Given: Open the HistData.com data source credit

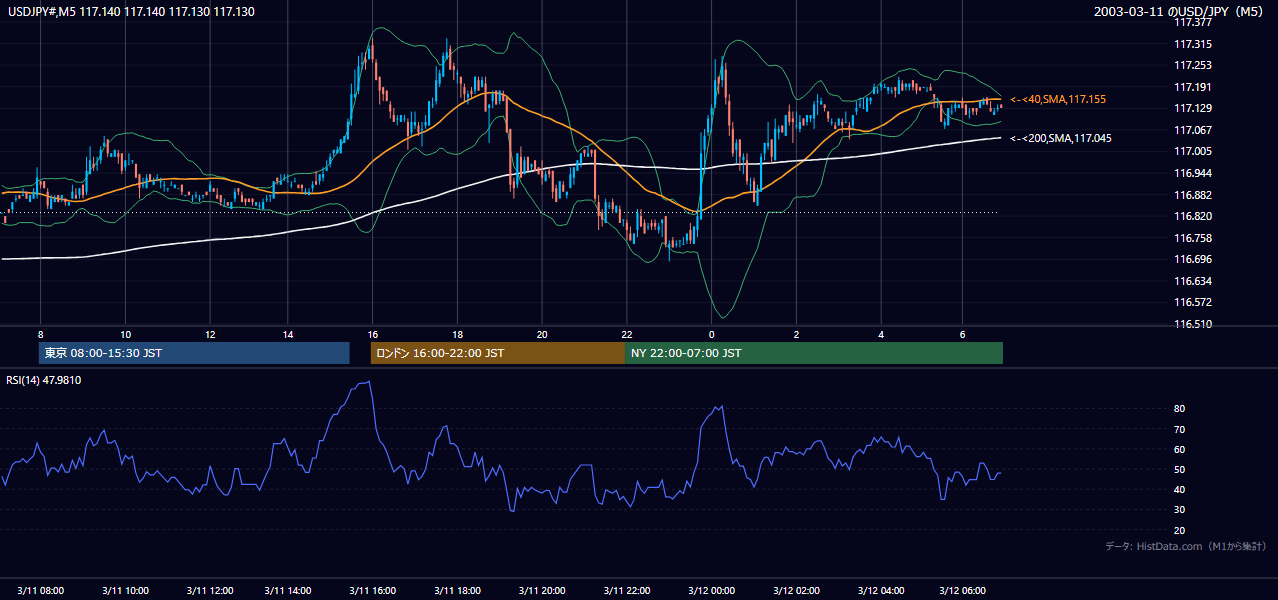Looking at the screenshot, I should 1185,546.
